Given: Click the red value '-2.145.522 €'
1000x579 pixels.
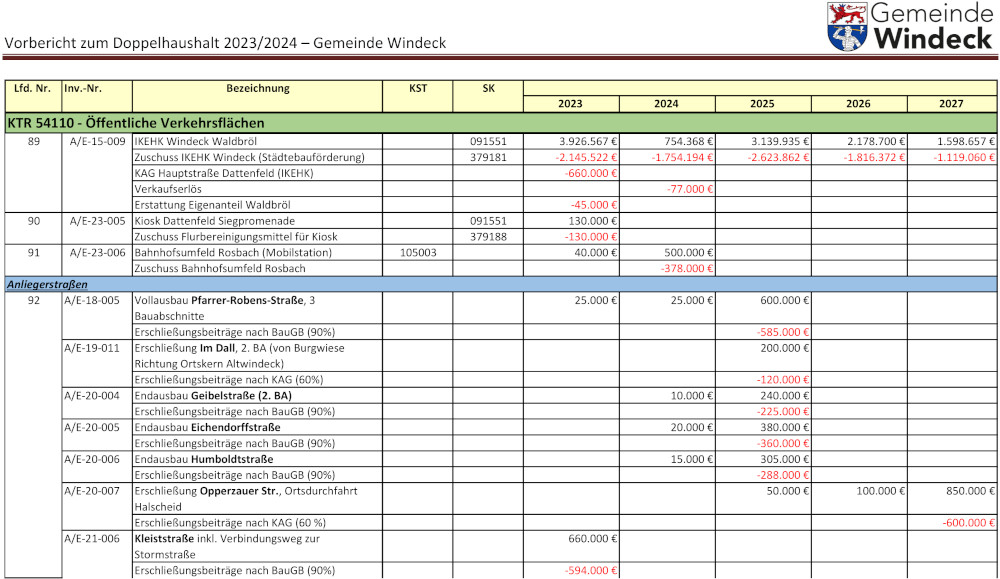Looking at the screenshot, I should (x=586, y=158).
